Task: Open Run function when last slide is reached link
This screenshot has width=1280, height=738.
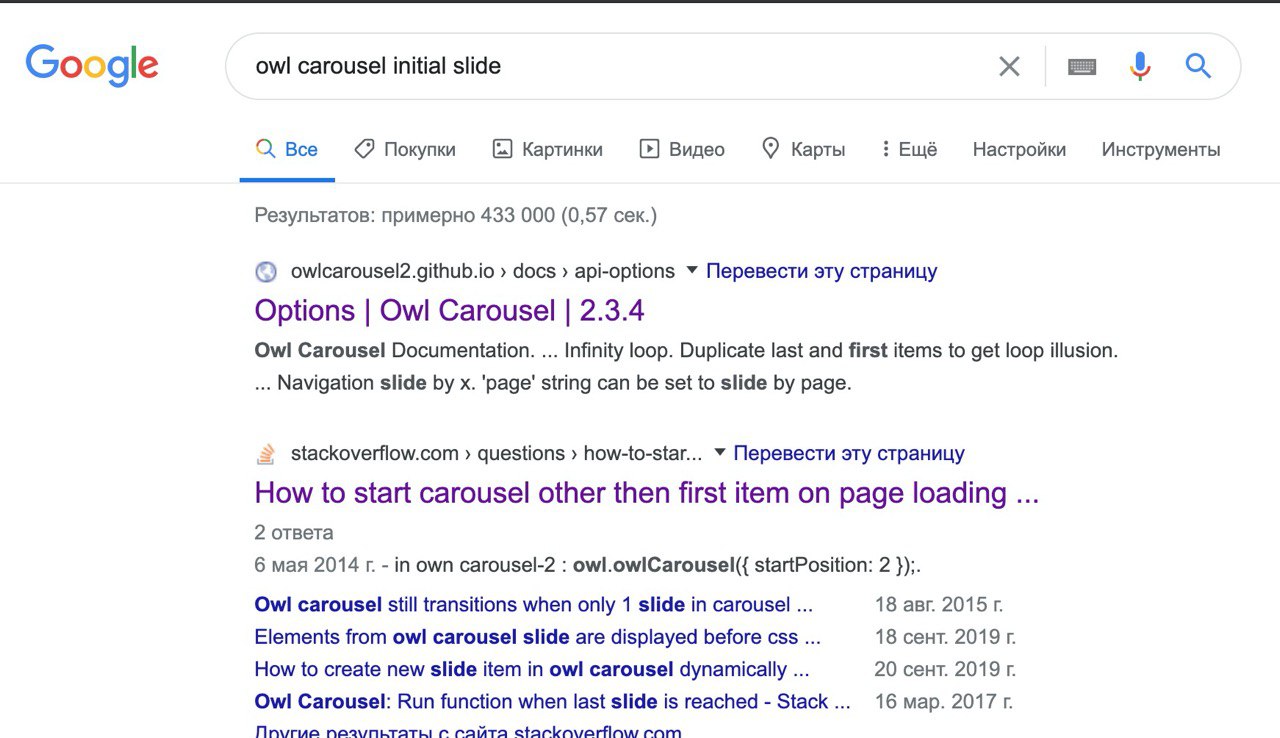Action: 553,701
